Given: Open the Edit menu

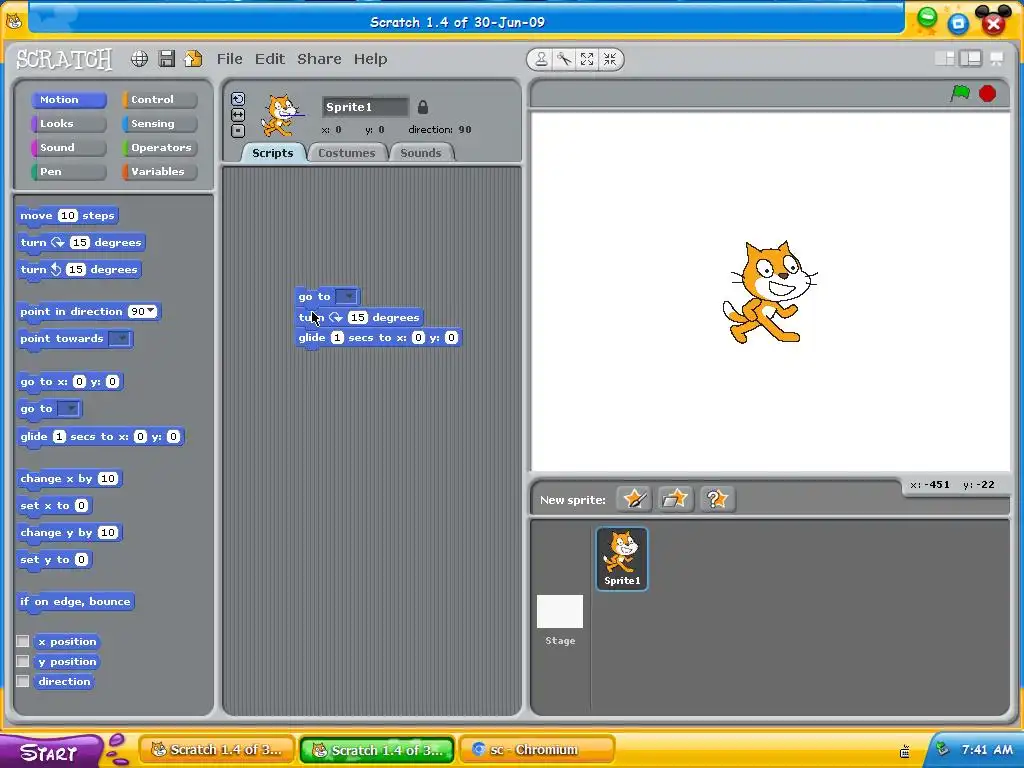Looking at the screenshot, I should [x=270, y=59].
